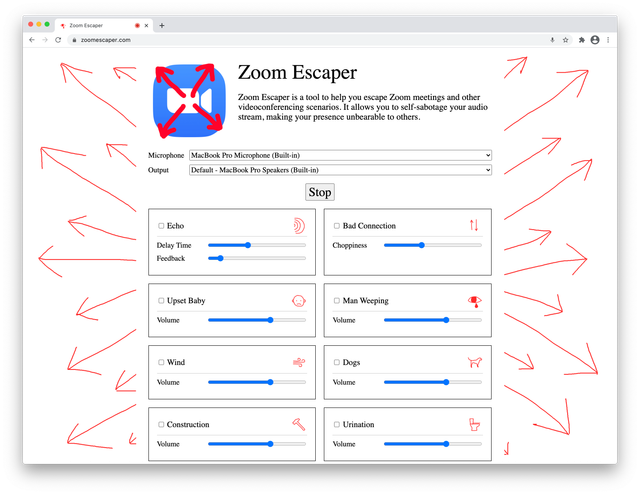Click the Wind Volume slider
The width and height of the screenshot is (640, 494).
coord(257,382)
